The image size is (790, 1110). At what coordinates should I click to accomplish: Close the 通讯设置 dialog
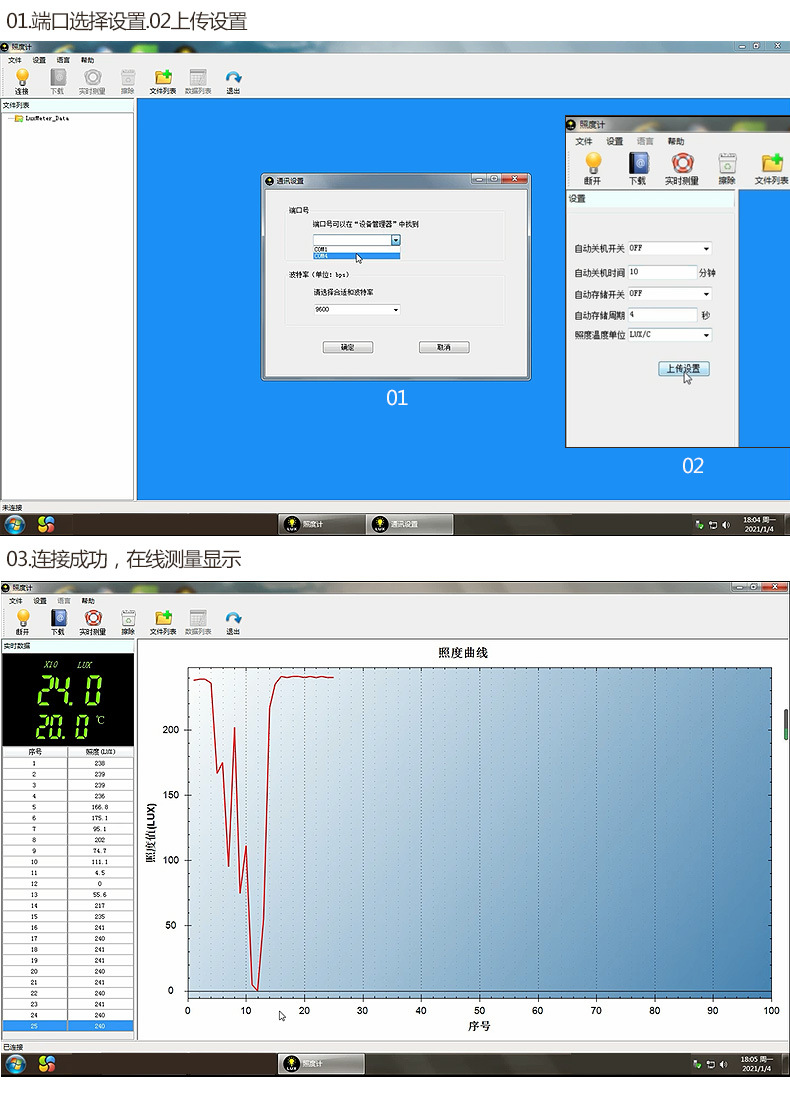point(515,179)
